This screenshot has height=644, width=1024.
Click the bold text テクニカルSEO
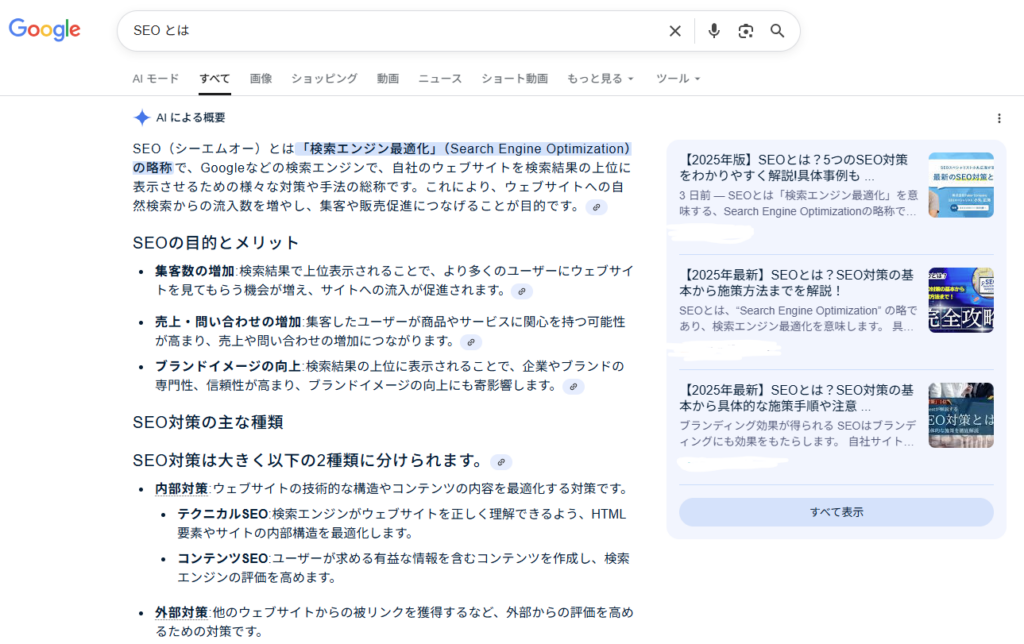click(x=223, y=514)
